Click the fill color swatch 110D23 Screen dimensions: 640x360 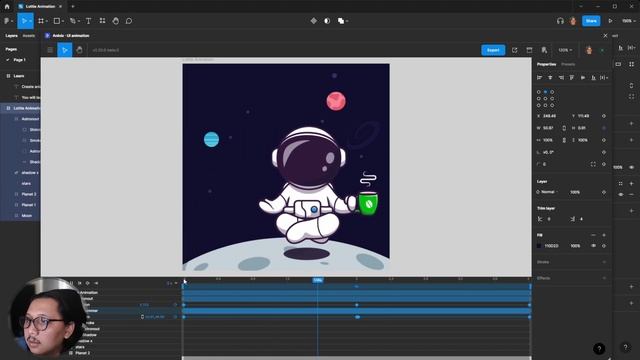539,246
